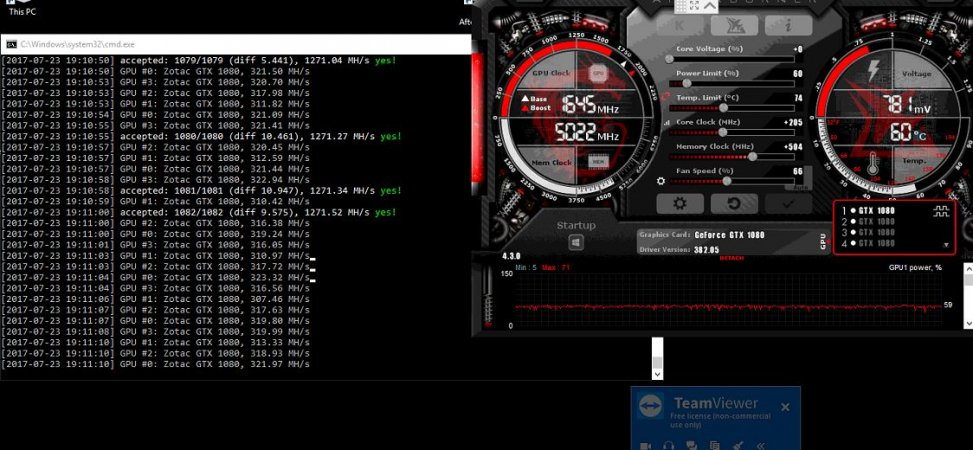The height and width of the screenshot is (450, 973).
Task: Click the down arrow of the power graph scrollbar
Action: pos(967,322)
